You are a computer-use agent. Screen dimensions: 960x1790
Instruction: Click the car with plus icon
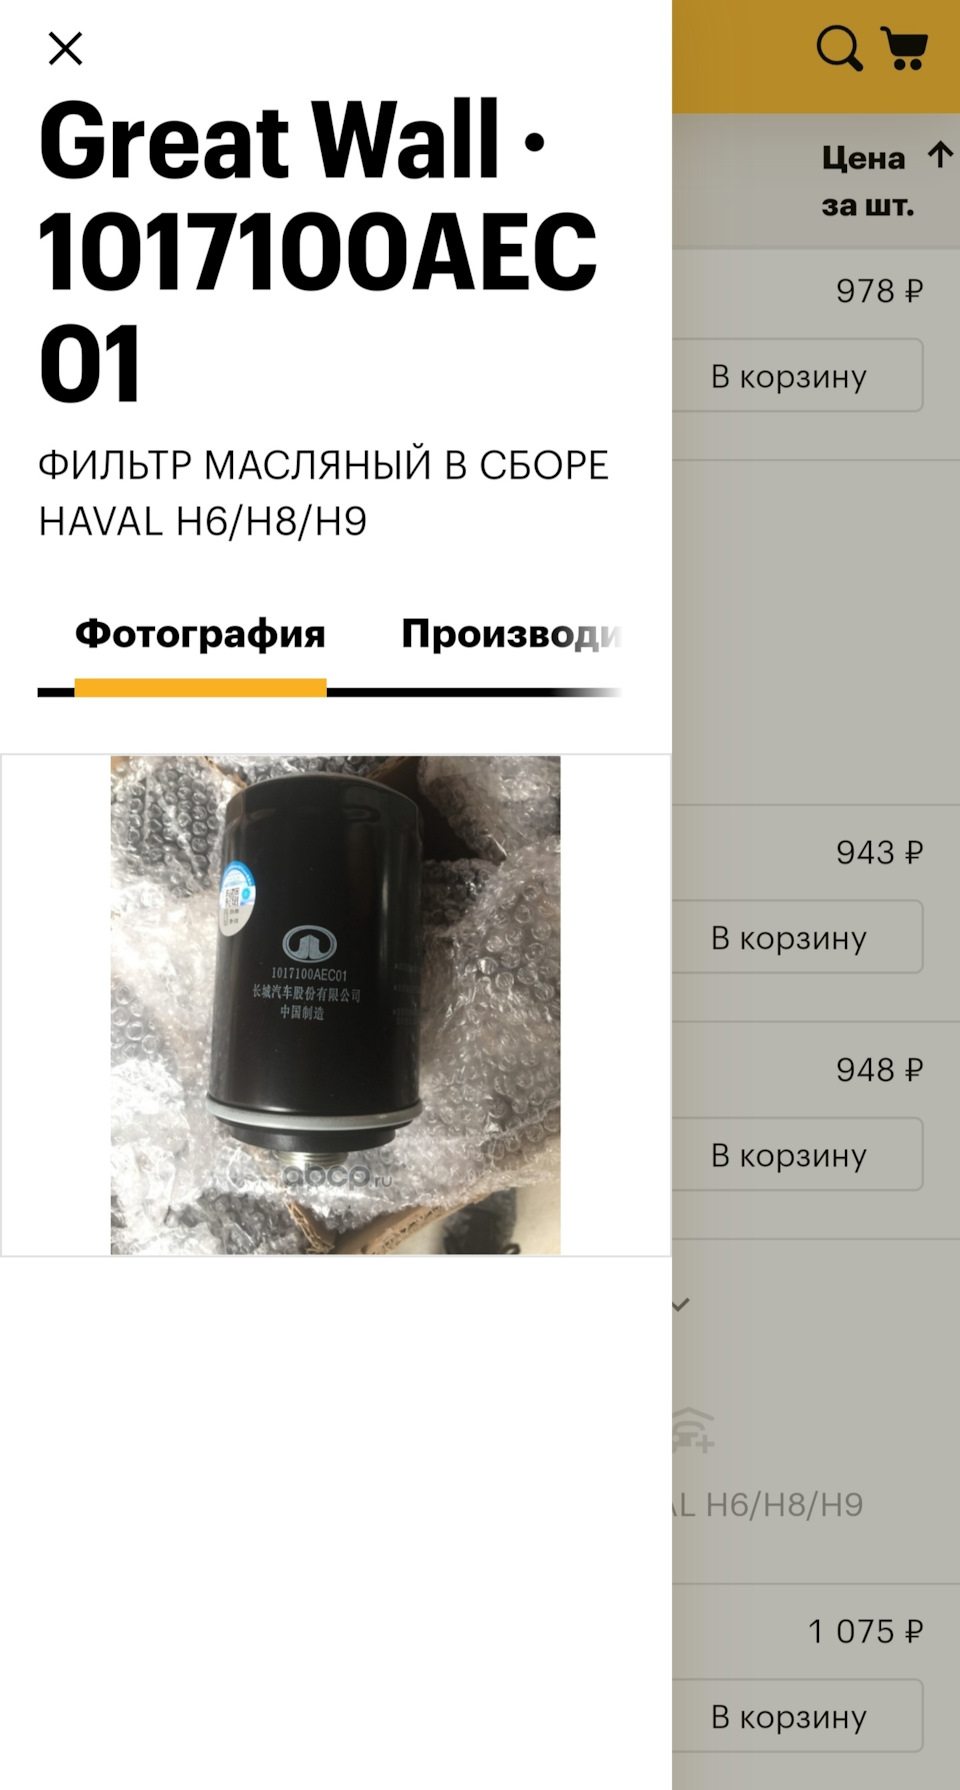693,1429
